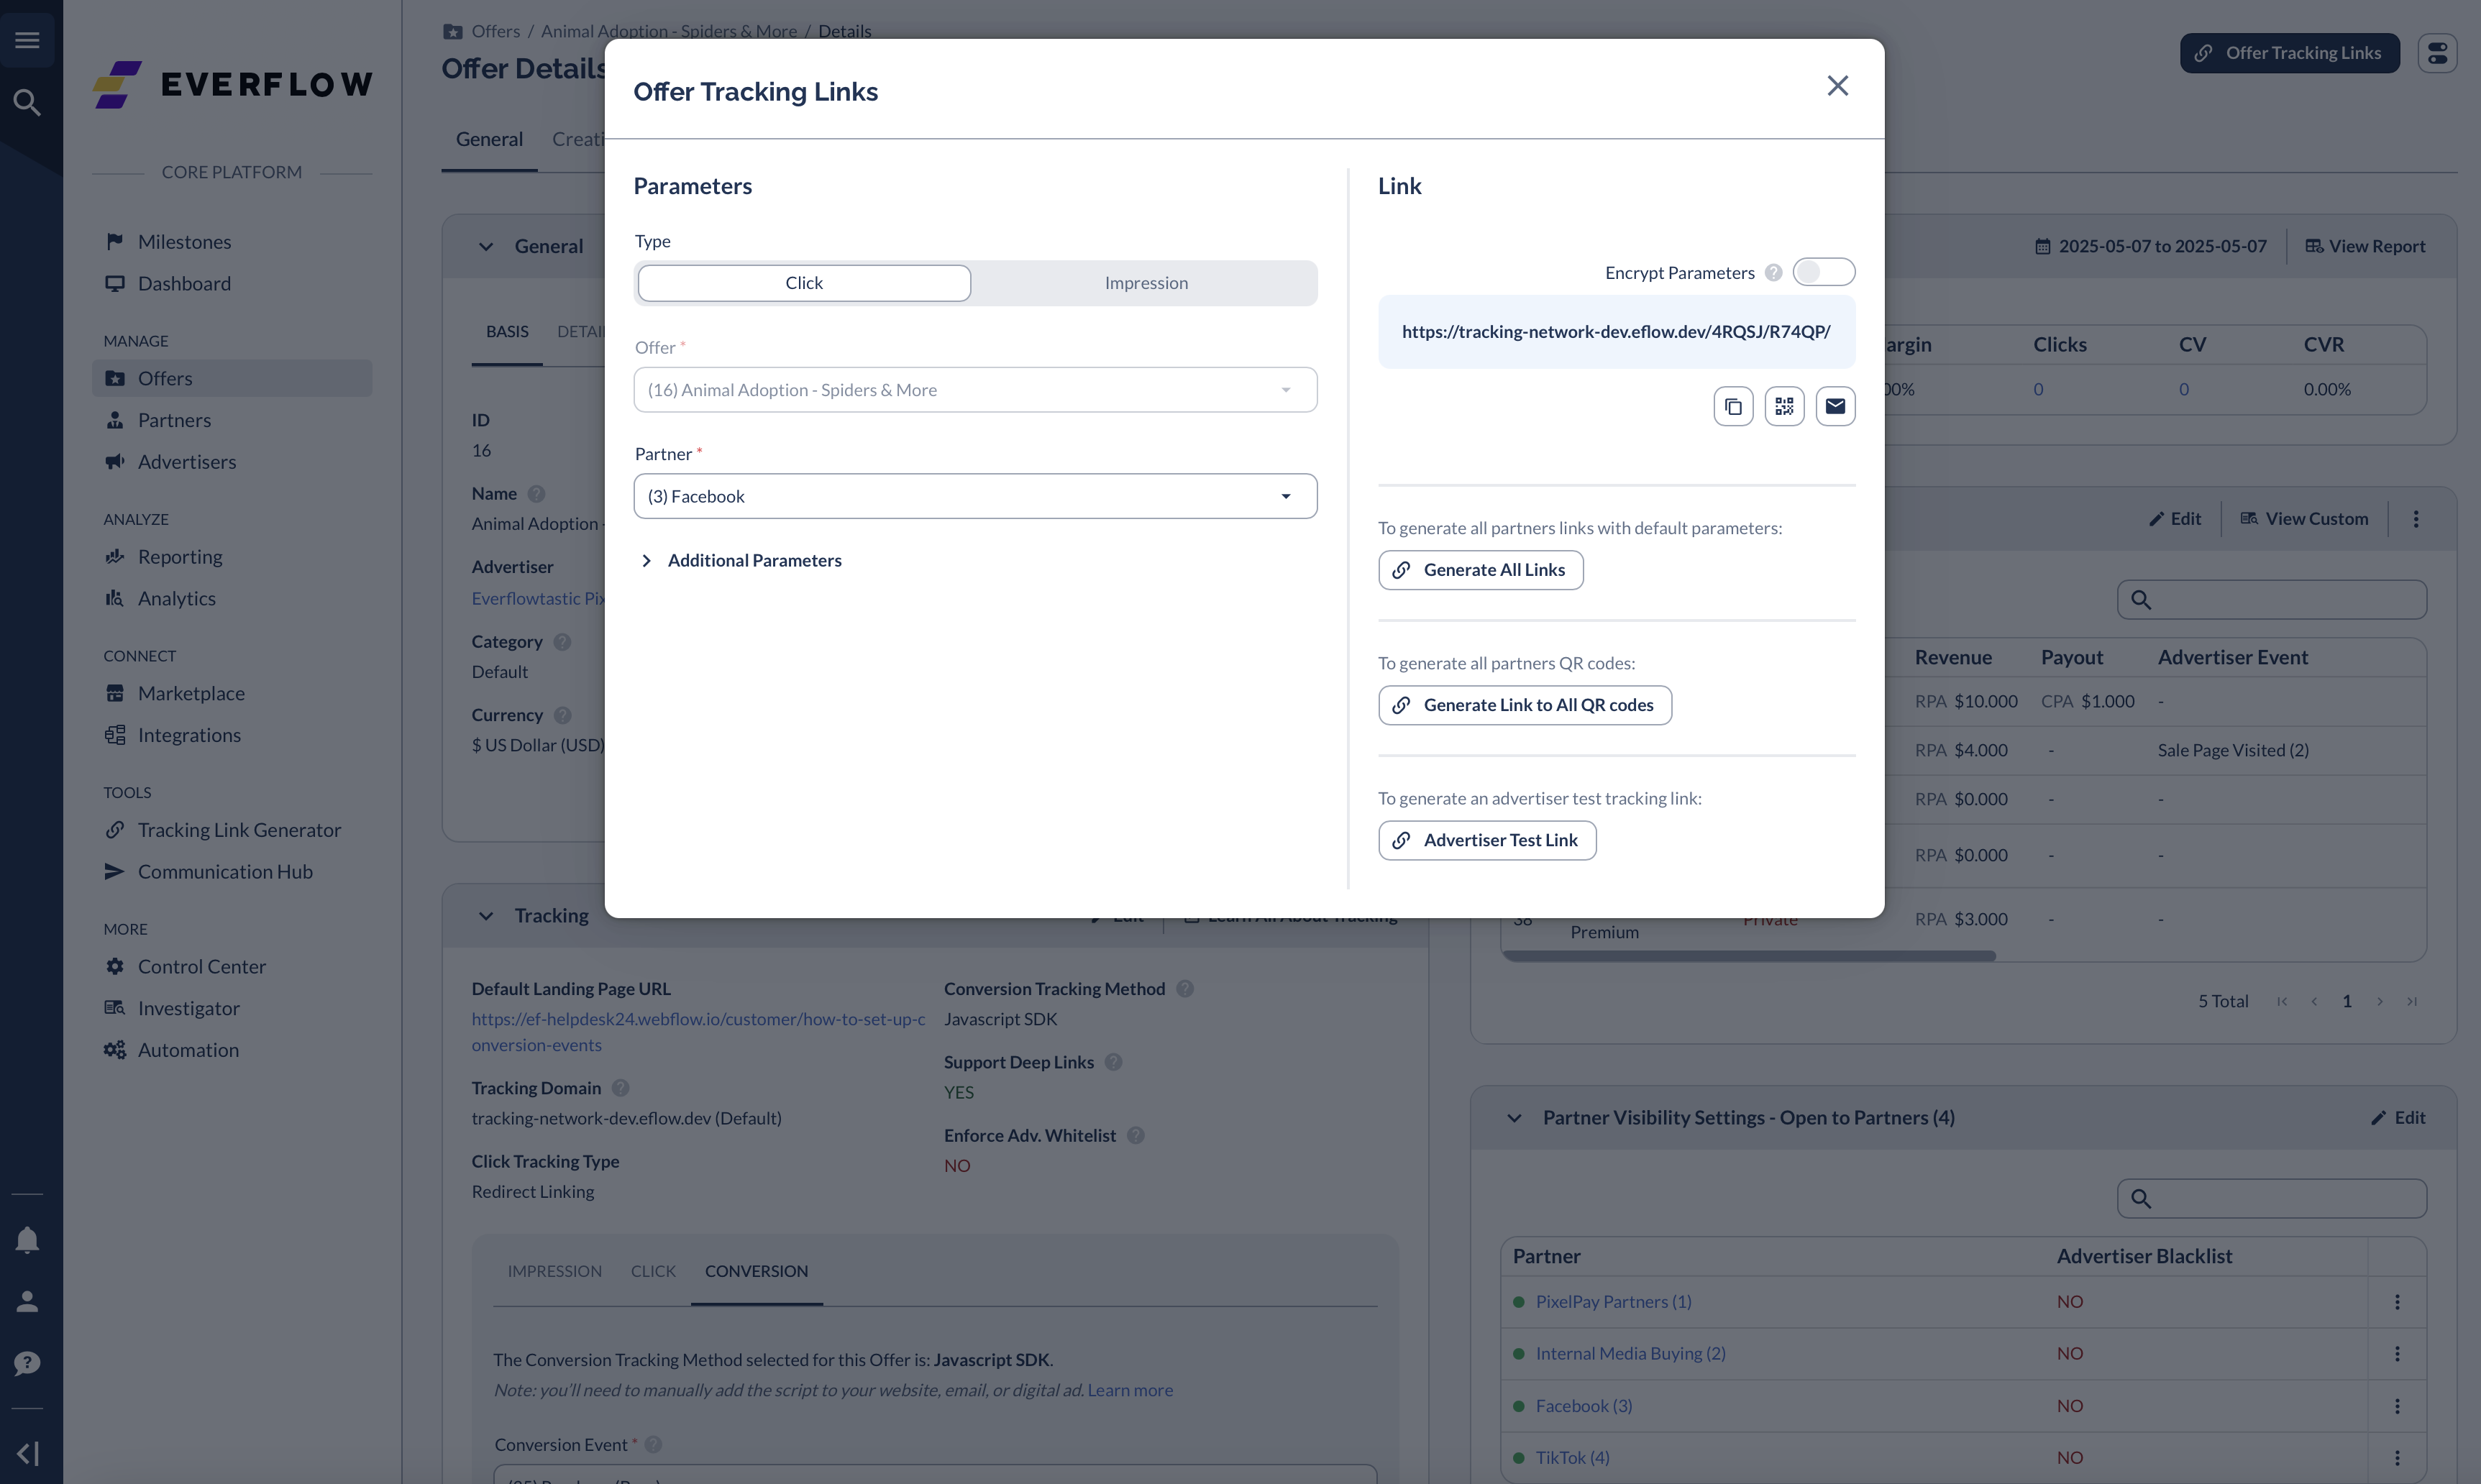Viewport: 2481px width, 1484px height.
Task: Open PixelPay Partners (1) partner link
Action: pyautogui.click(x=1613, y=1302)
